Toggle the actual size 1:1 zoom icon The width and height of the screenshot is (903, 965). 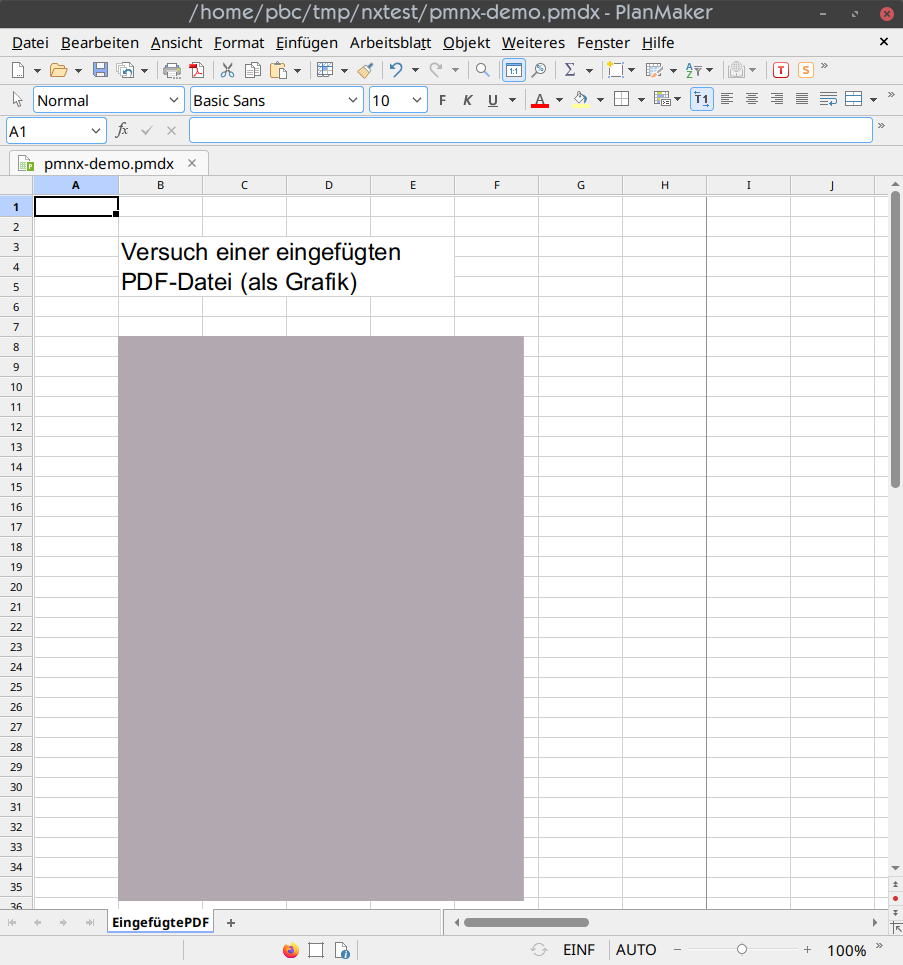[513, 70]
